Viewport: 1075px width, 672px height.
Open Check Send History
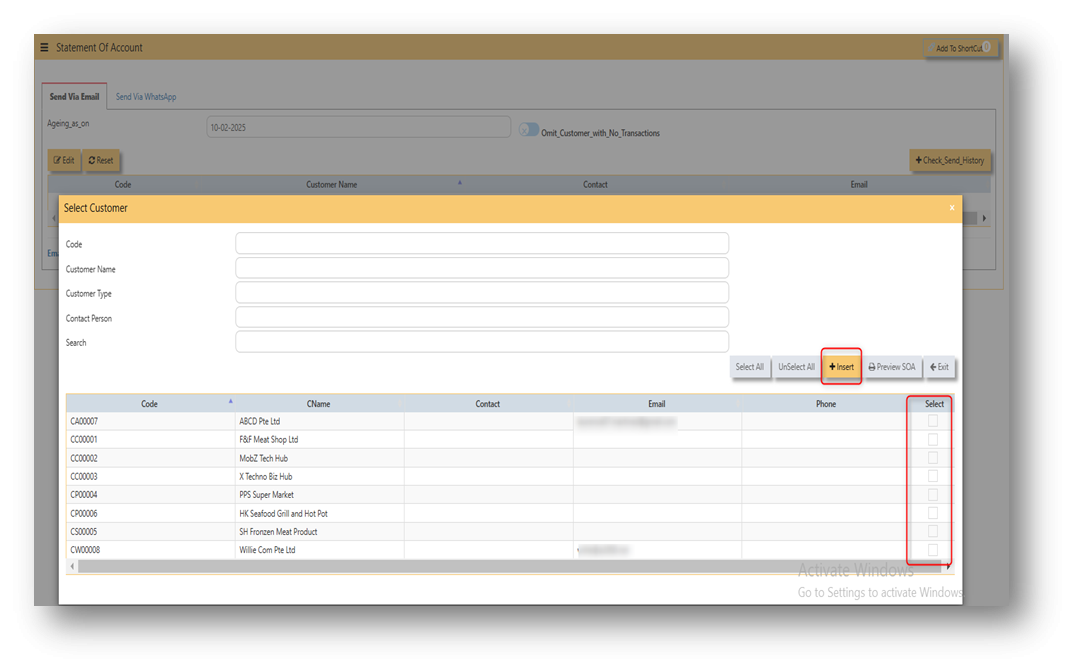point(950,160)
